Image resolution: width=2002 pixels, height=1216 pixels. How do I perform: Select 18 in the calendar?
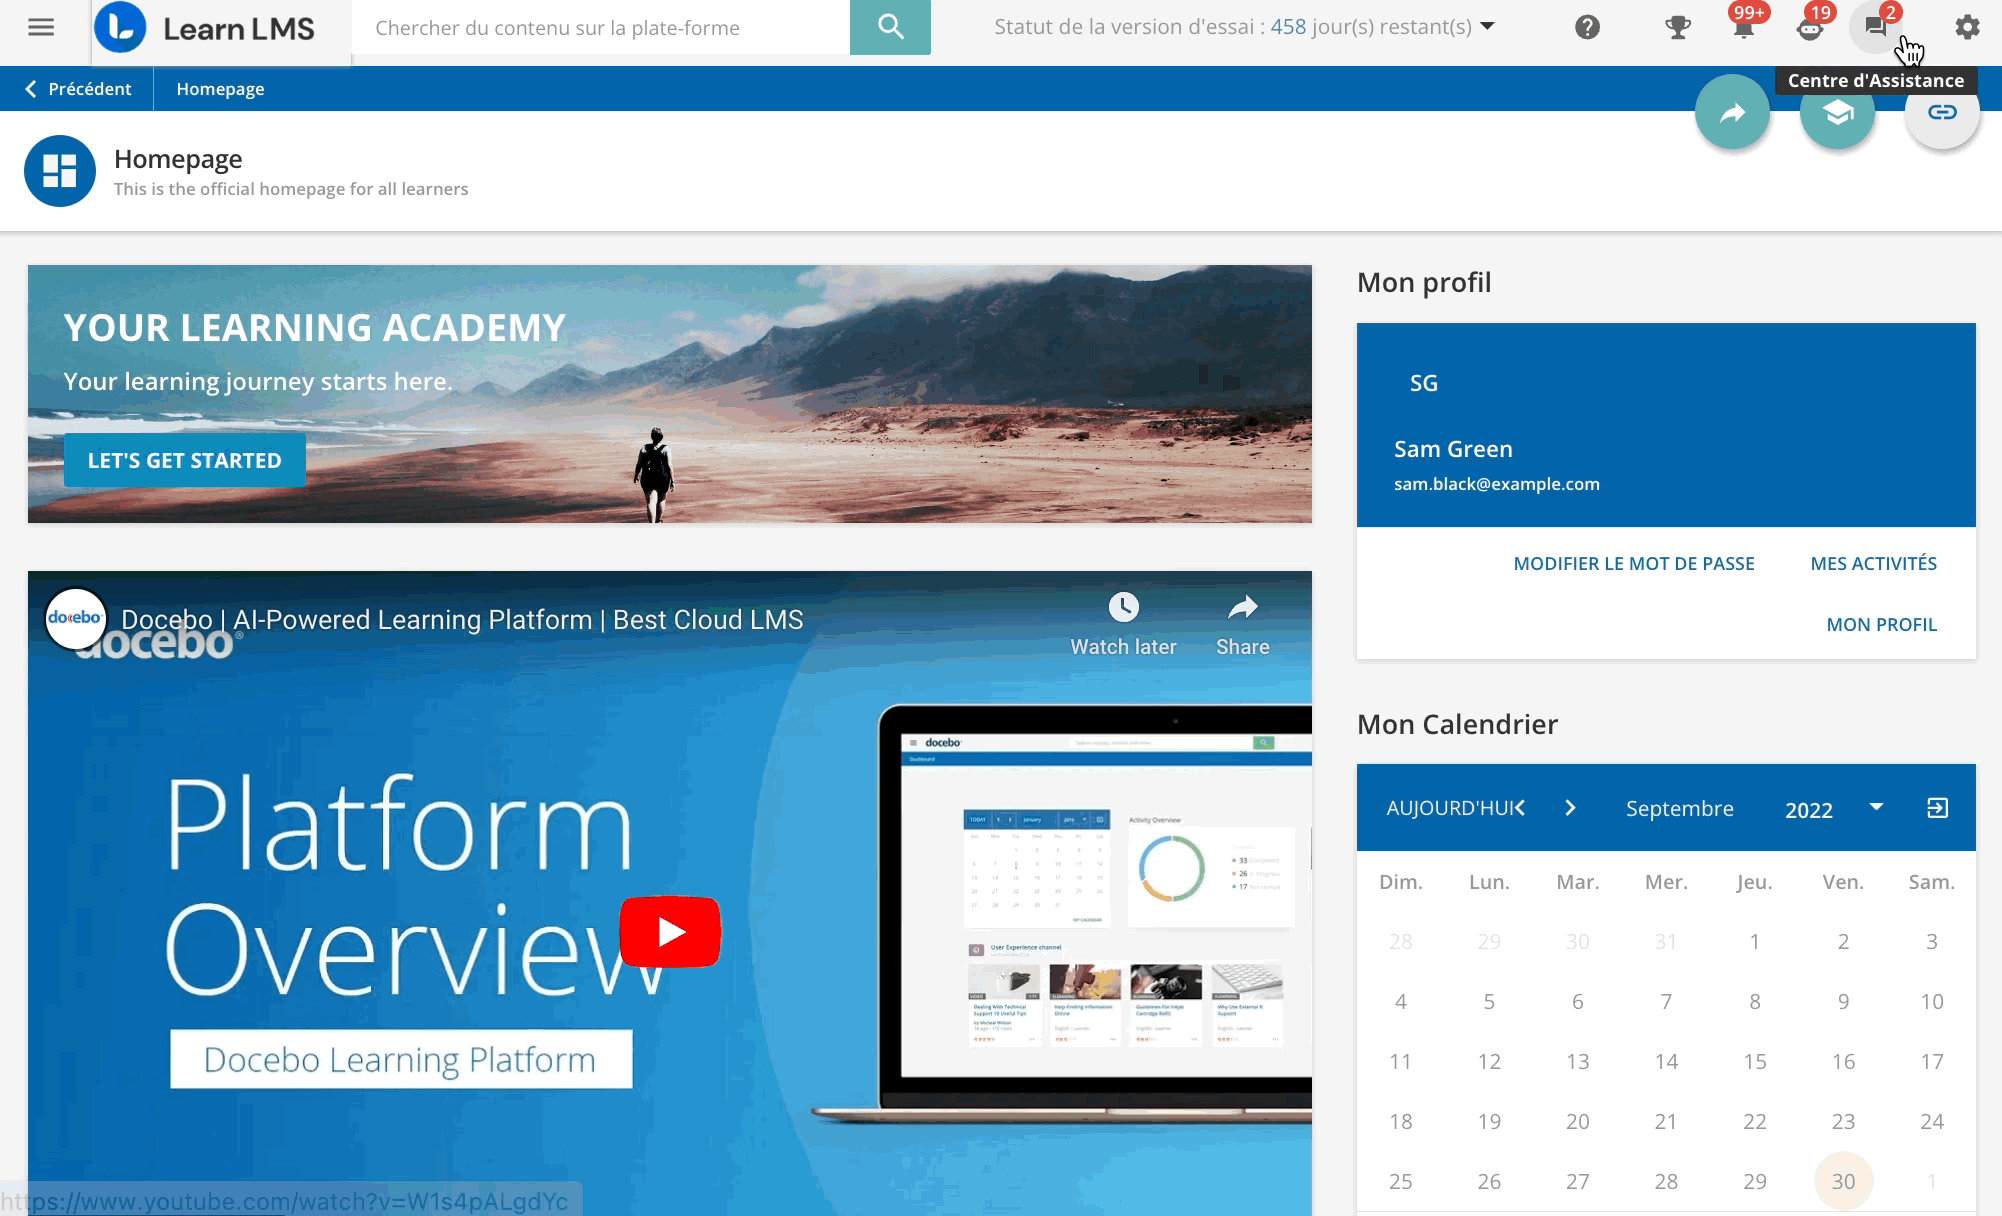click(1401, 1121)
